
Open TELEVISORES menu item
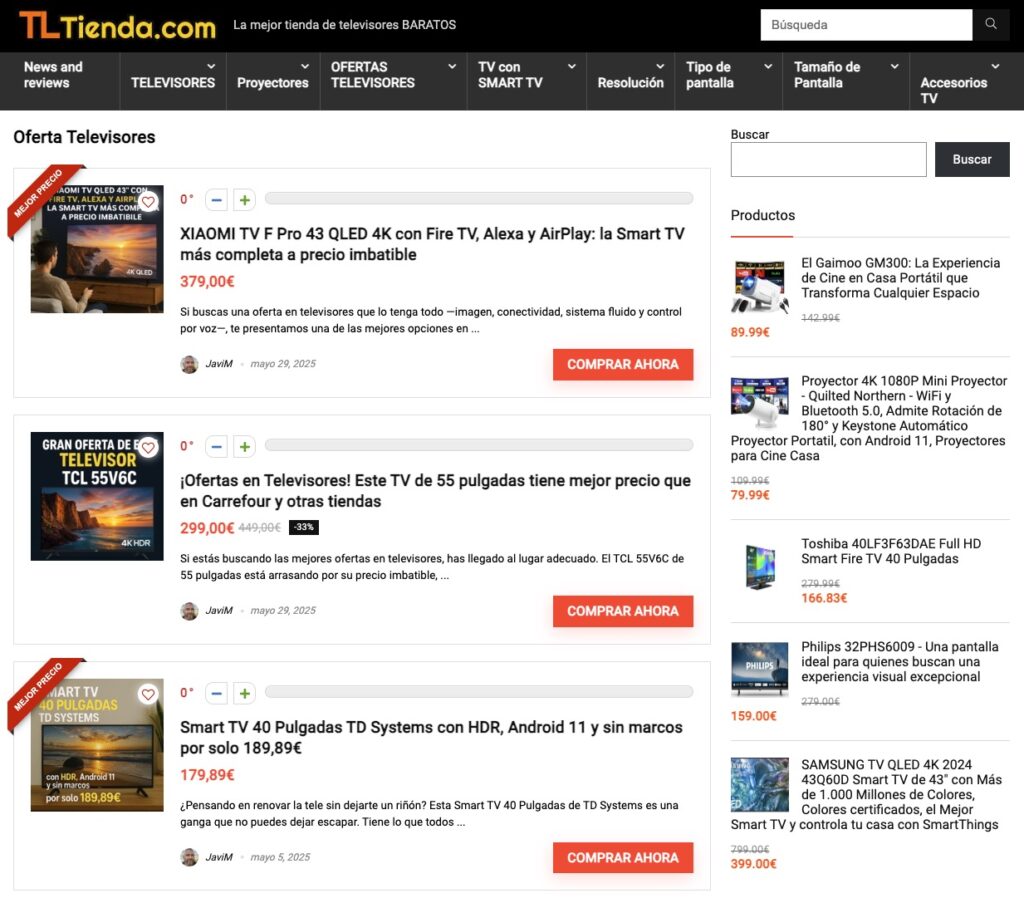(x=172, y=83)
